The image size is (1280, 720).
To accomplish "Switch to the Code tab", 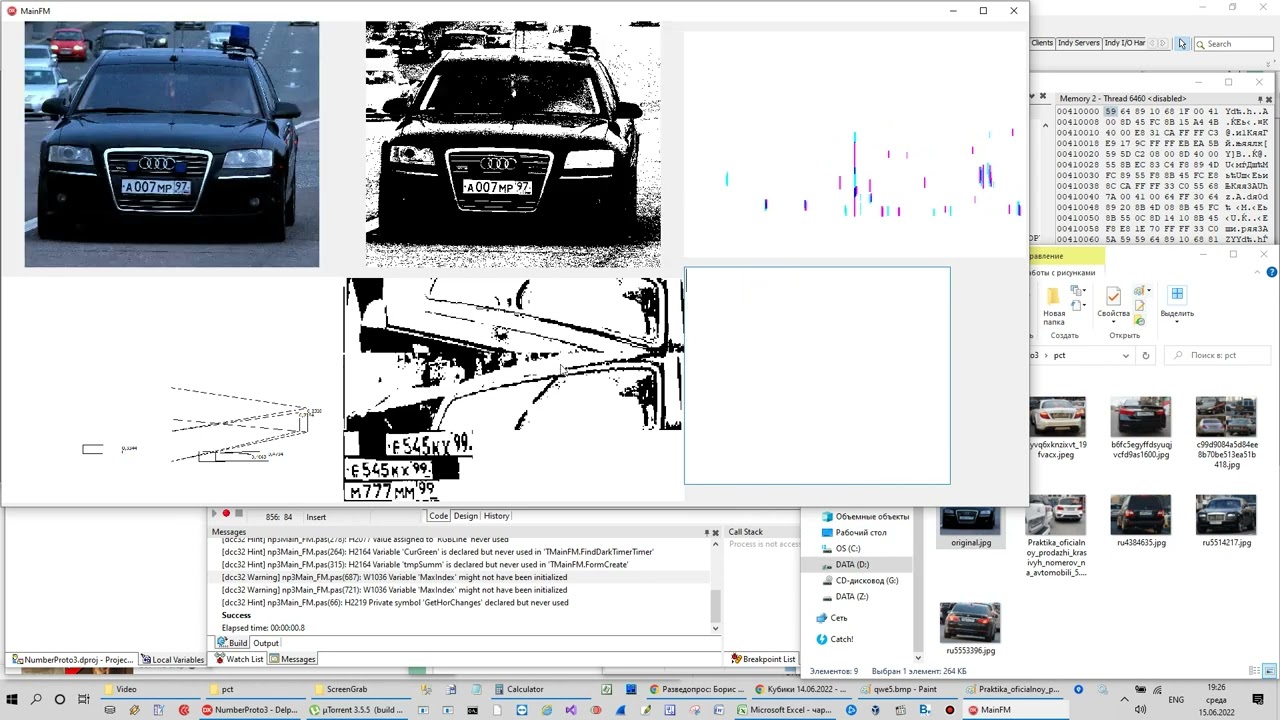I will pyautogui.click(x=438, y=516).
